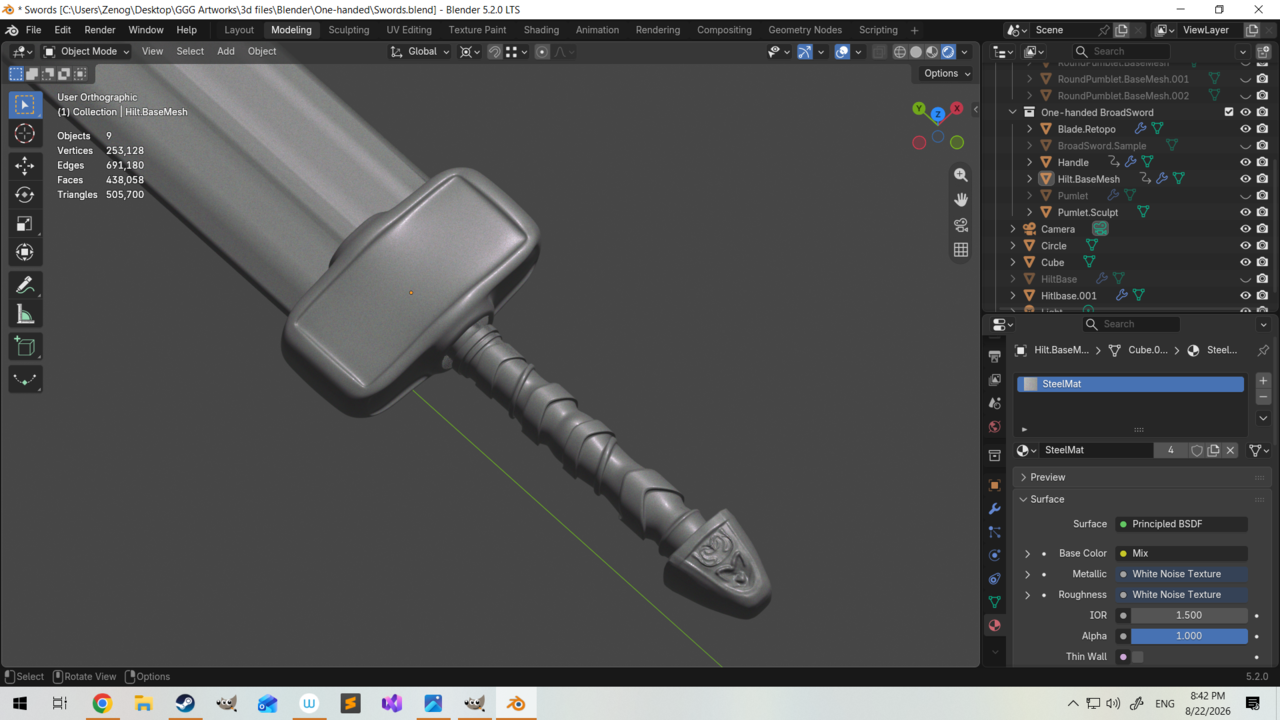The width and height of the screenshot is (1280, 720).
Task: Switch to rendered viewport shading
Action: [x=948, y=52]
